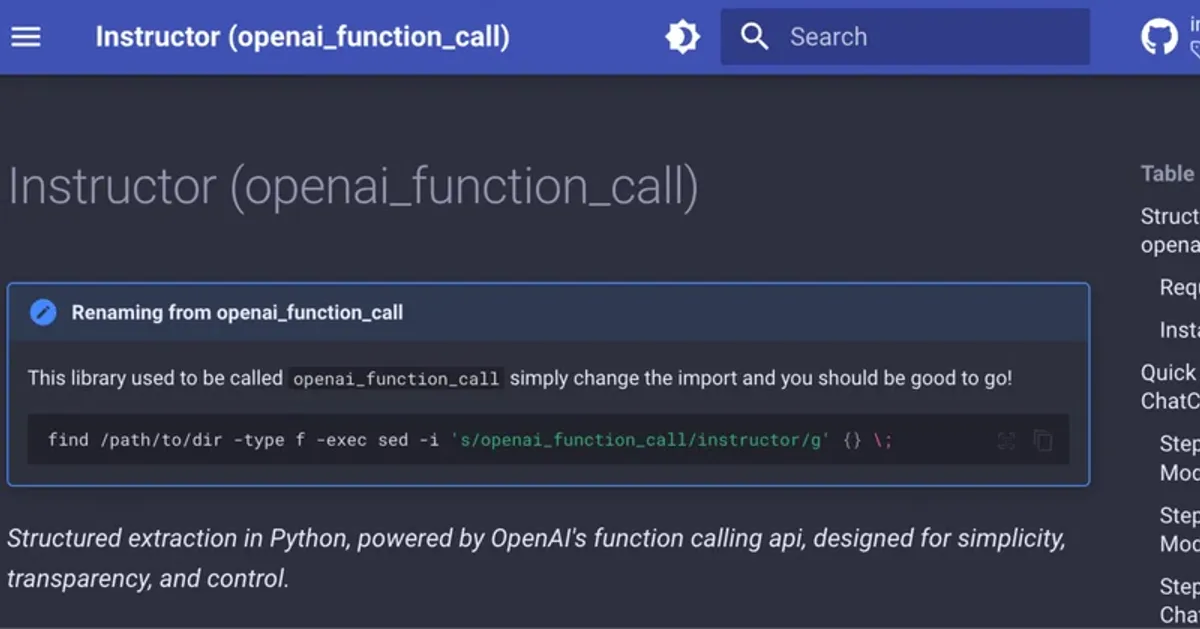Click the large Instructor page heading
This screenshot has width=1200, height=629.
tap(353, 187)
